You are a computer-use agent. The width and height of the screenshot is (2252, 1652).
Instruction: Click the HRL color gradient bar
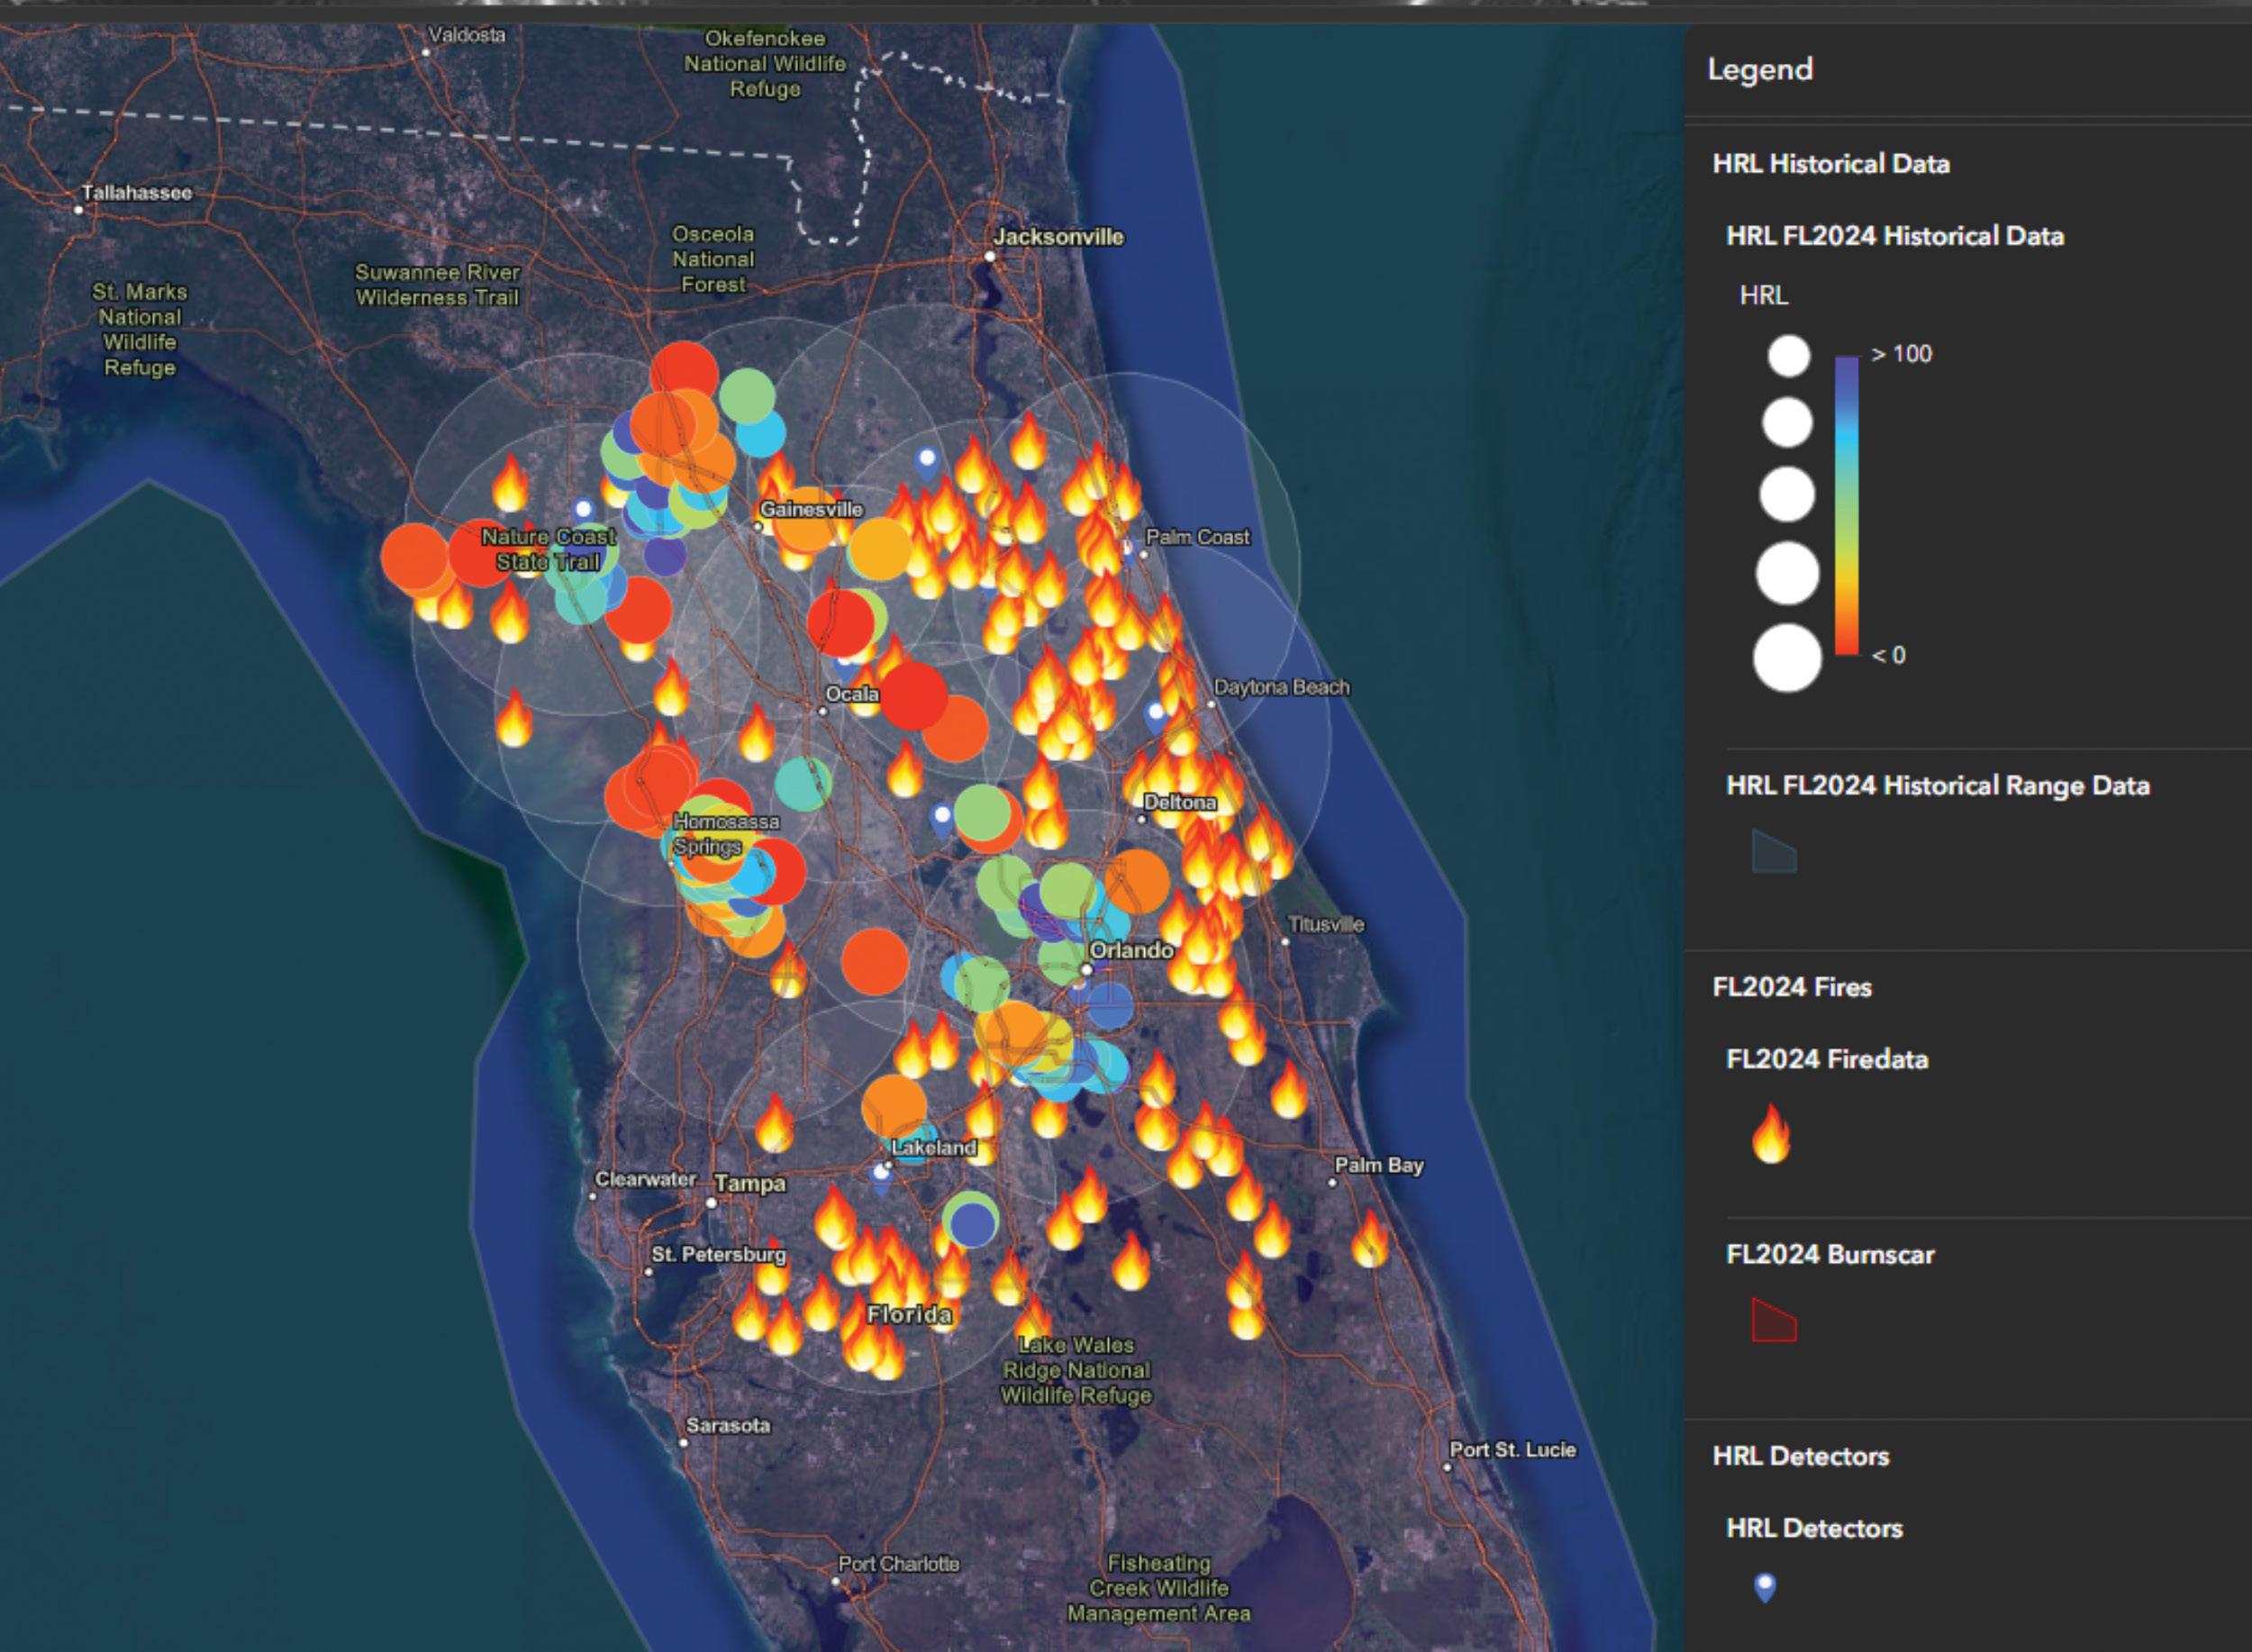[1846, 505]
